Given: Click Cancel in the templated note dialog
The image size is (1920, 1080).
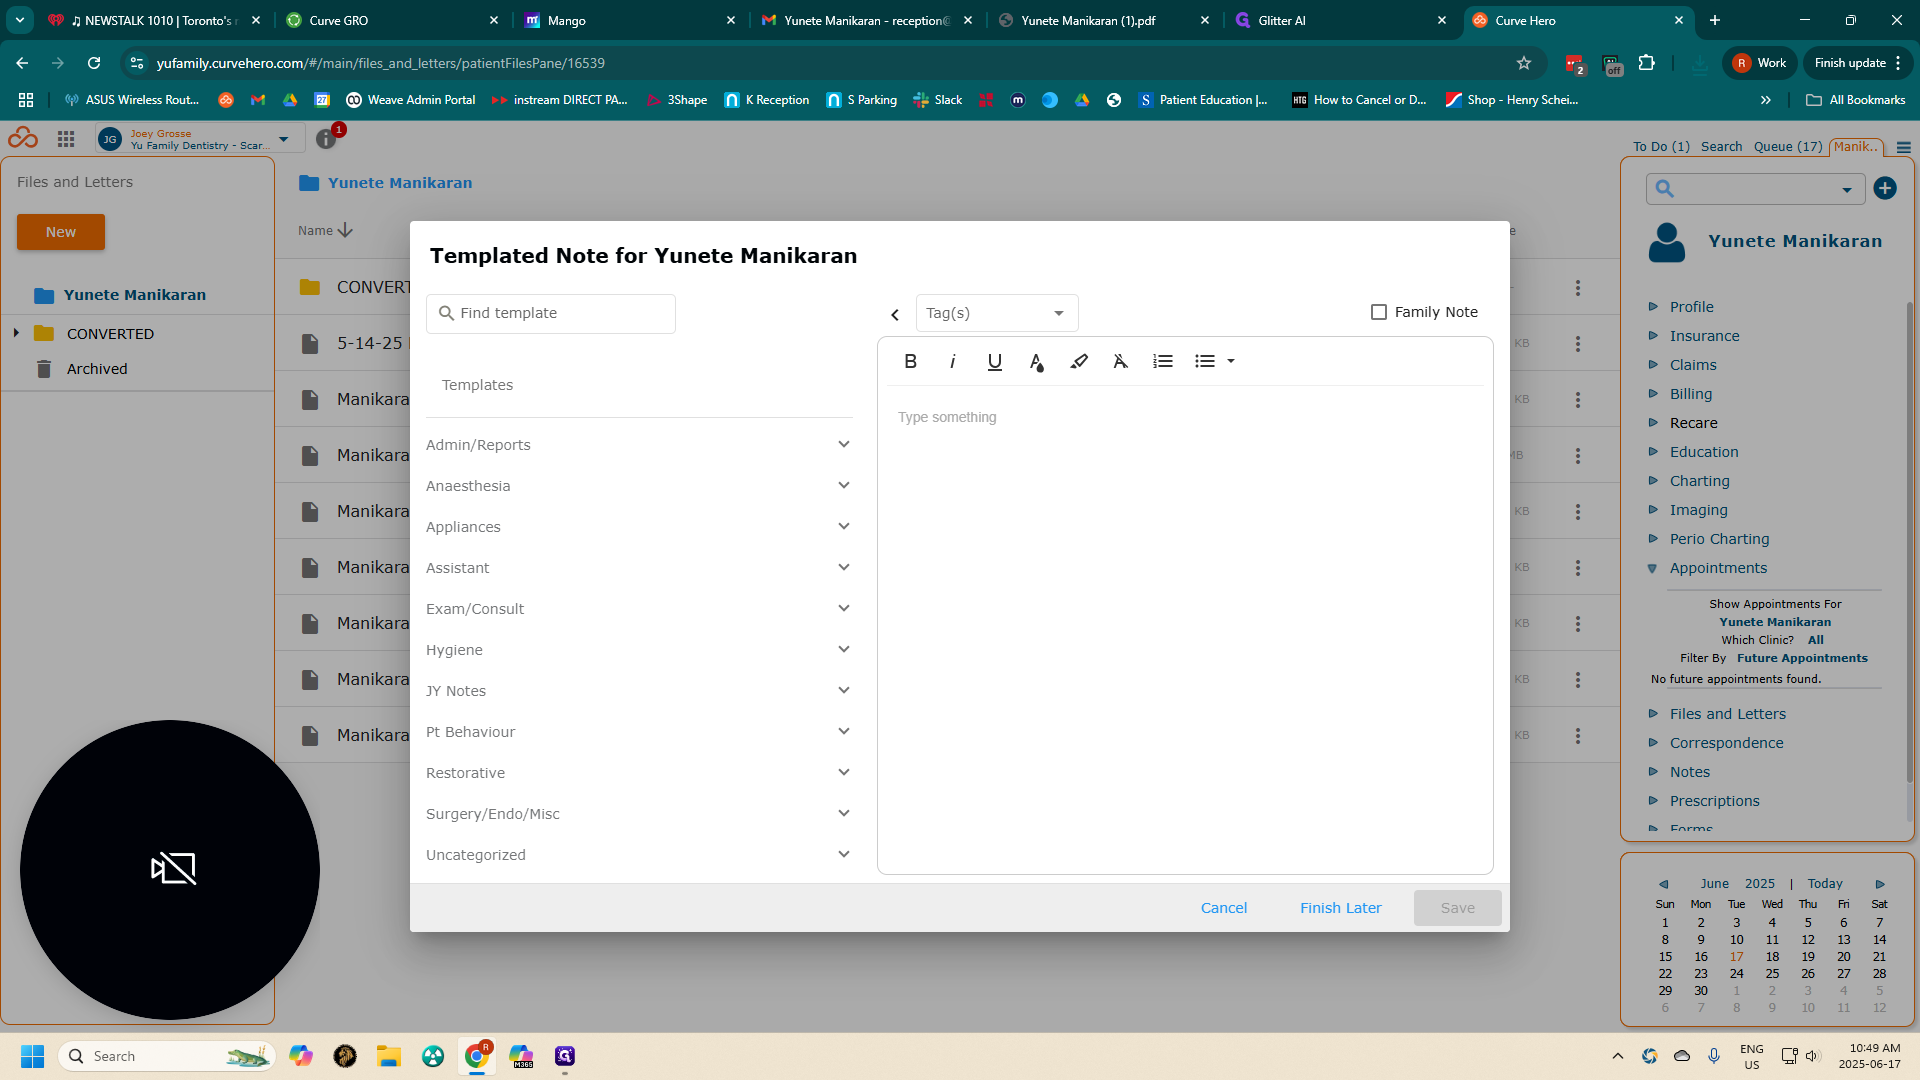Looking at the screenshot, I should (1224, 908).
